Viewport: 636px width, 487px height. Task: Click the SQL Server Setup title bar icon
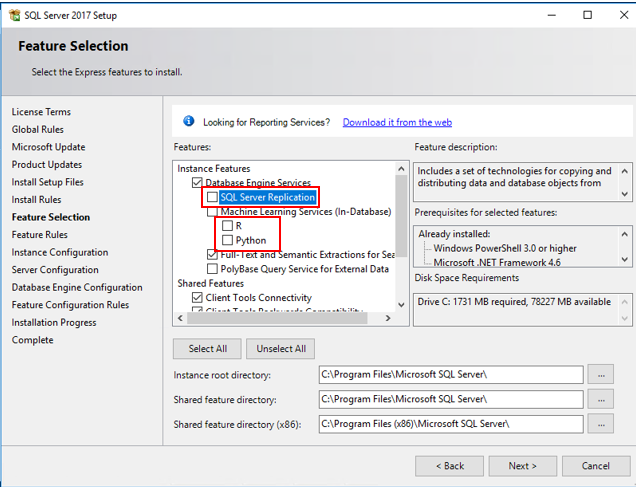(x=12, y=14)
